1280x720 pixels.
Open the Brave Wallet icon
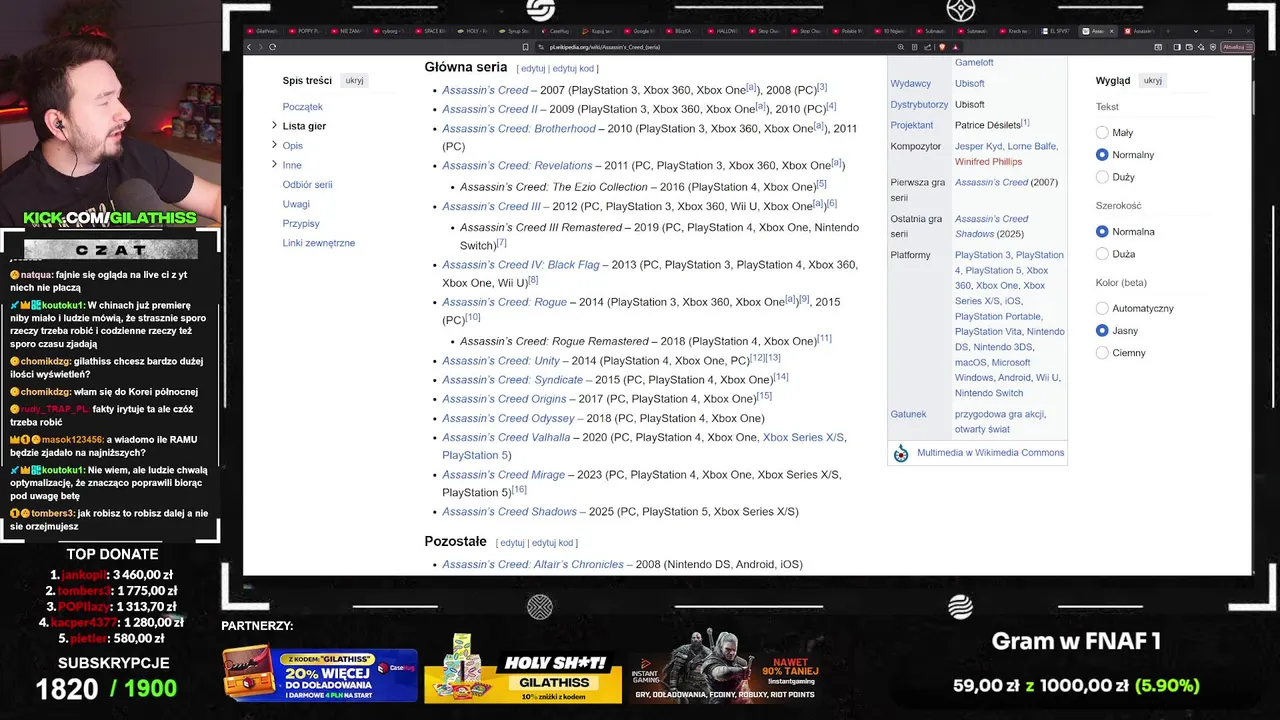(x=1189, y=47)
